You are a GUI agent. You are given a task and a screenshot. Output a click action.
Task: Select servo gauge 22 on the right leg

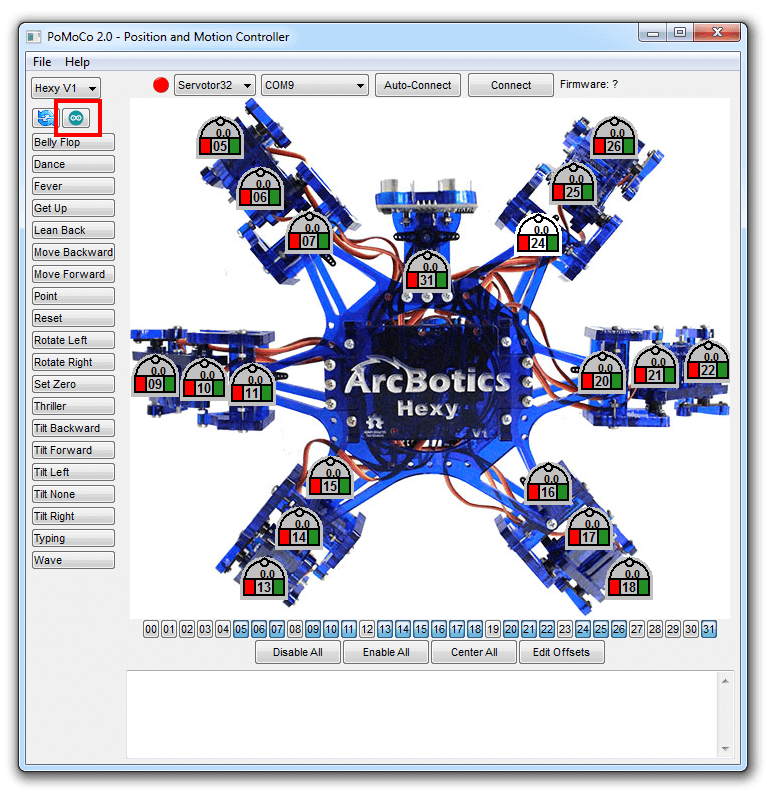tap(708, 361)
